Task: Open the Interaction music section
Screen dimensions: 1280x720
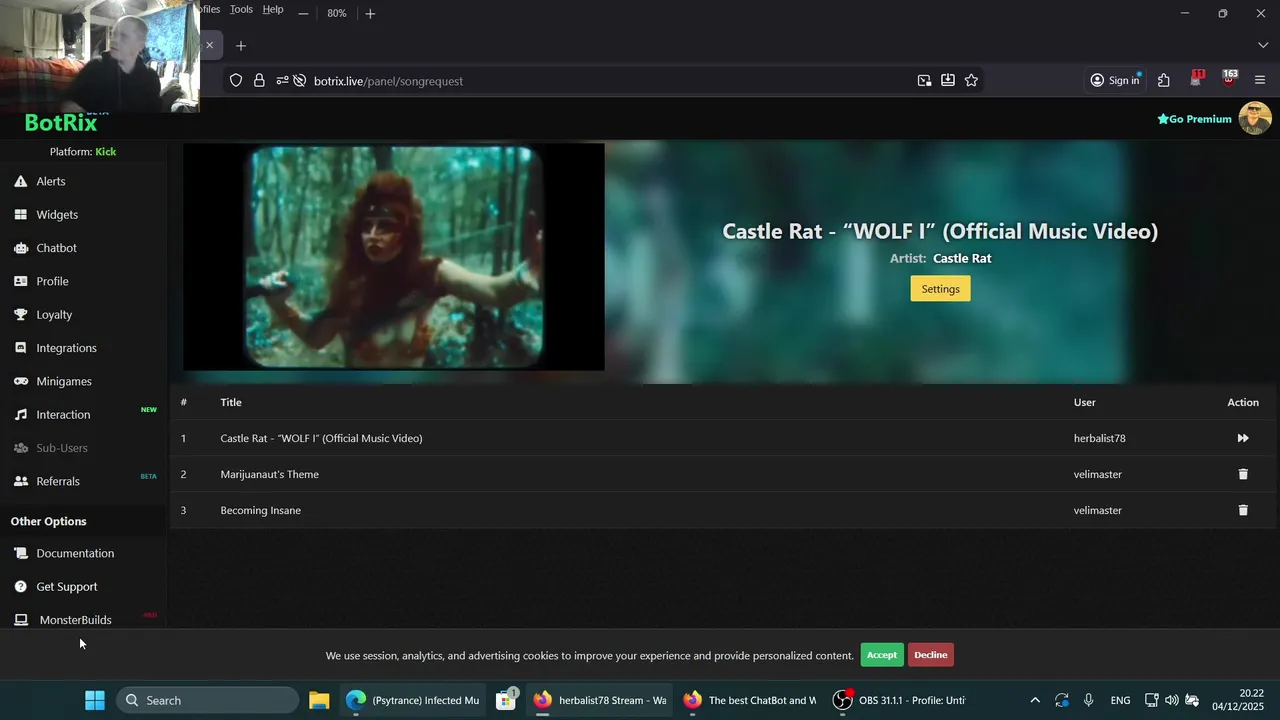Action: click(x=63, y=414)
